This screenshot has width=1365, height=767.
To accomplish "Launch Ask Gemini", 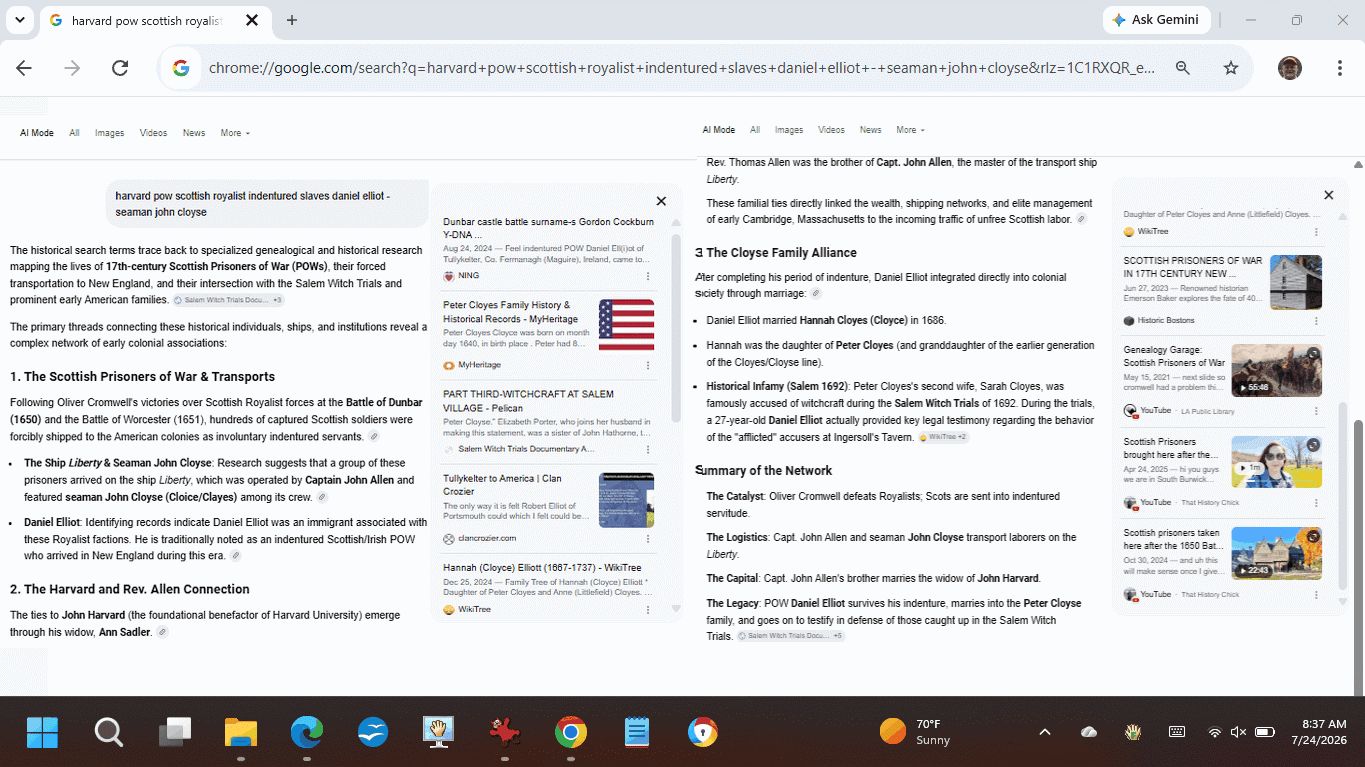I will coord(1157,20).
